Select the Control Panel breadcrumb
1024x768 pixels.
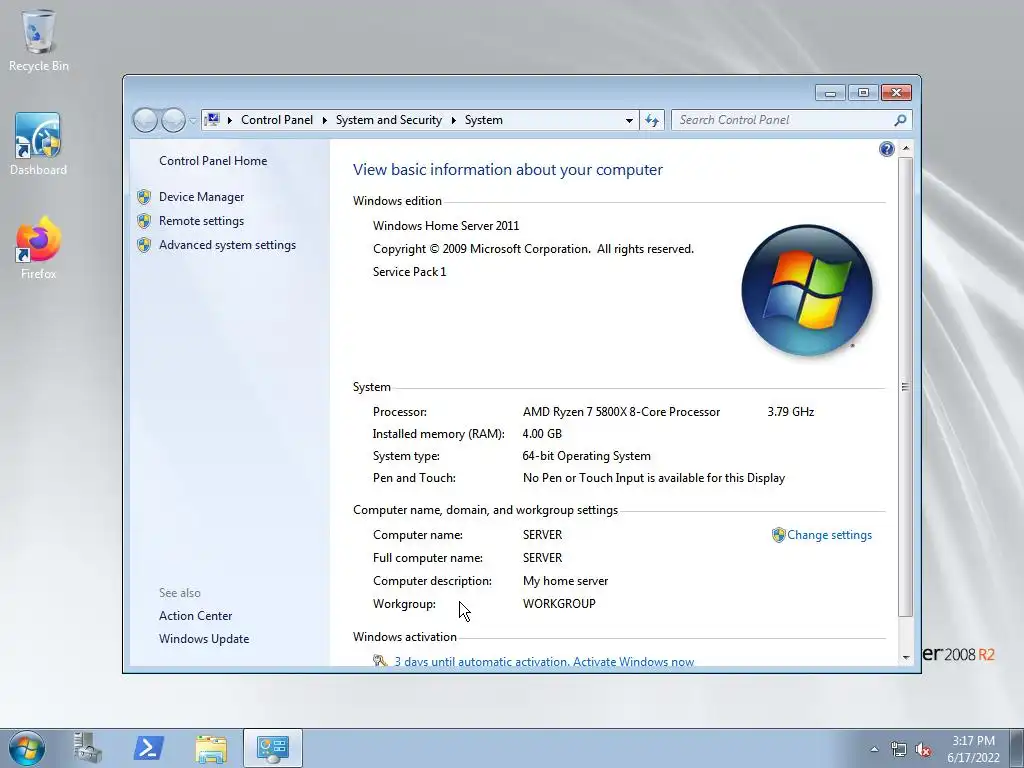[x=277, y=120]
